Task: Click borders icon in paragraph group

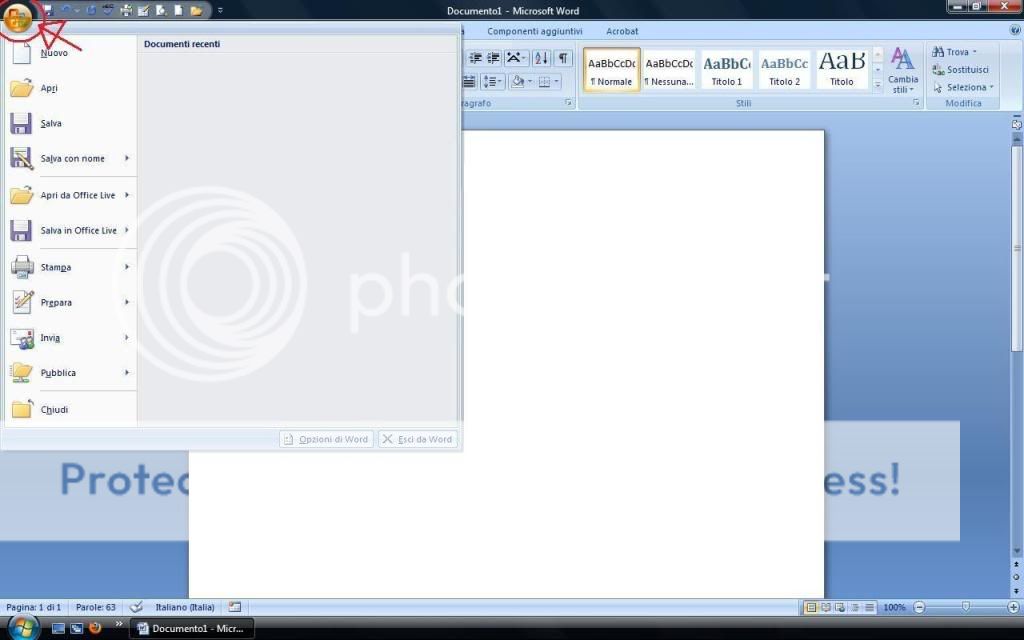Action: pyautogui.click(x=544, y=82)
